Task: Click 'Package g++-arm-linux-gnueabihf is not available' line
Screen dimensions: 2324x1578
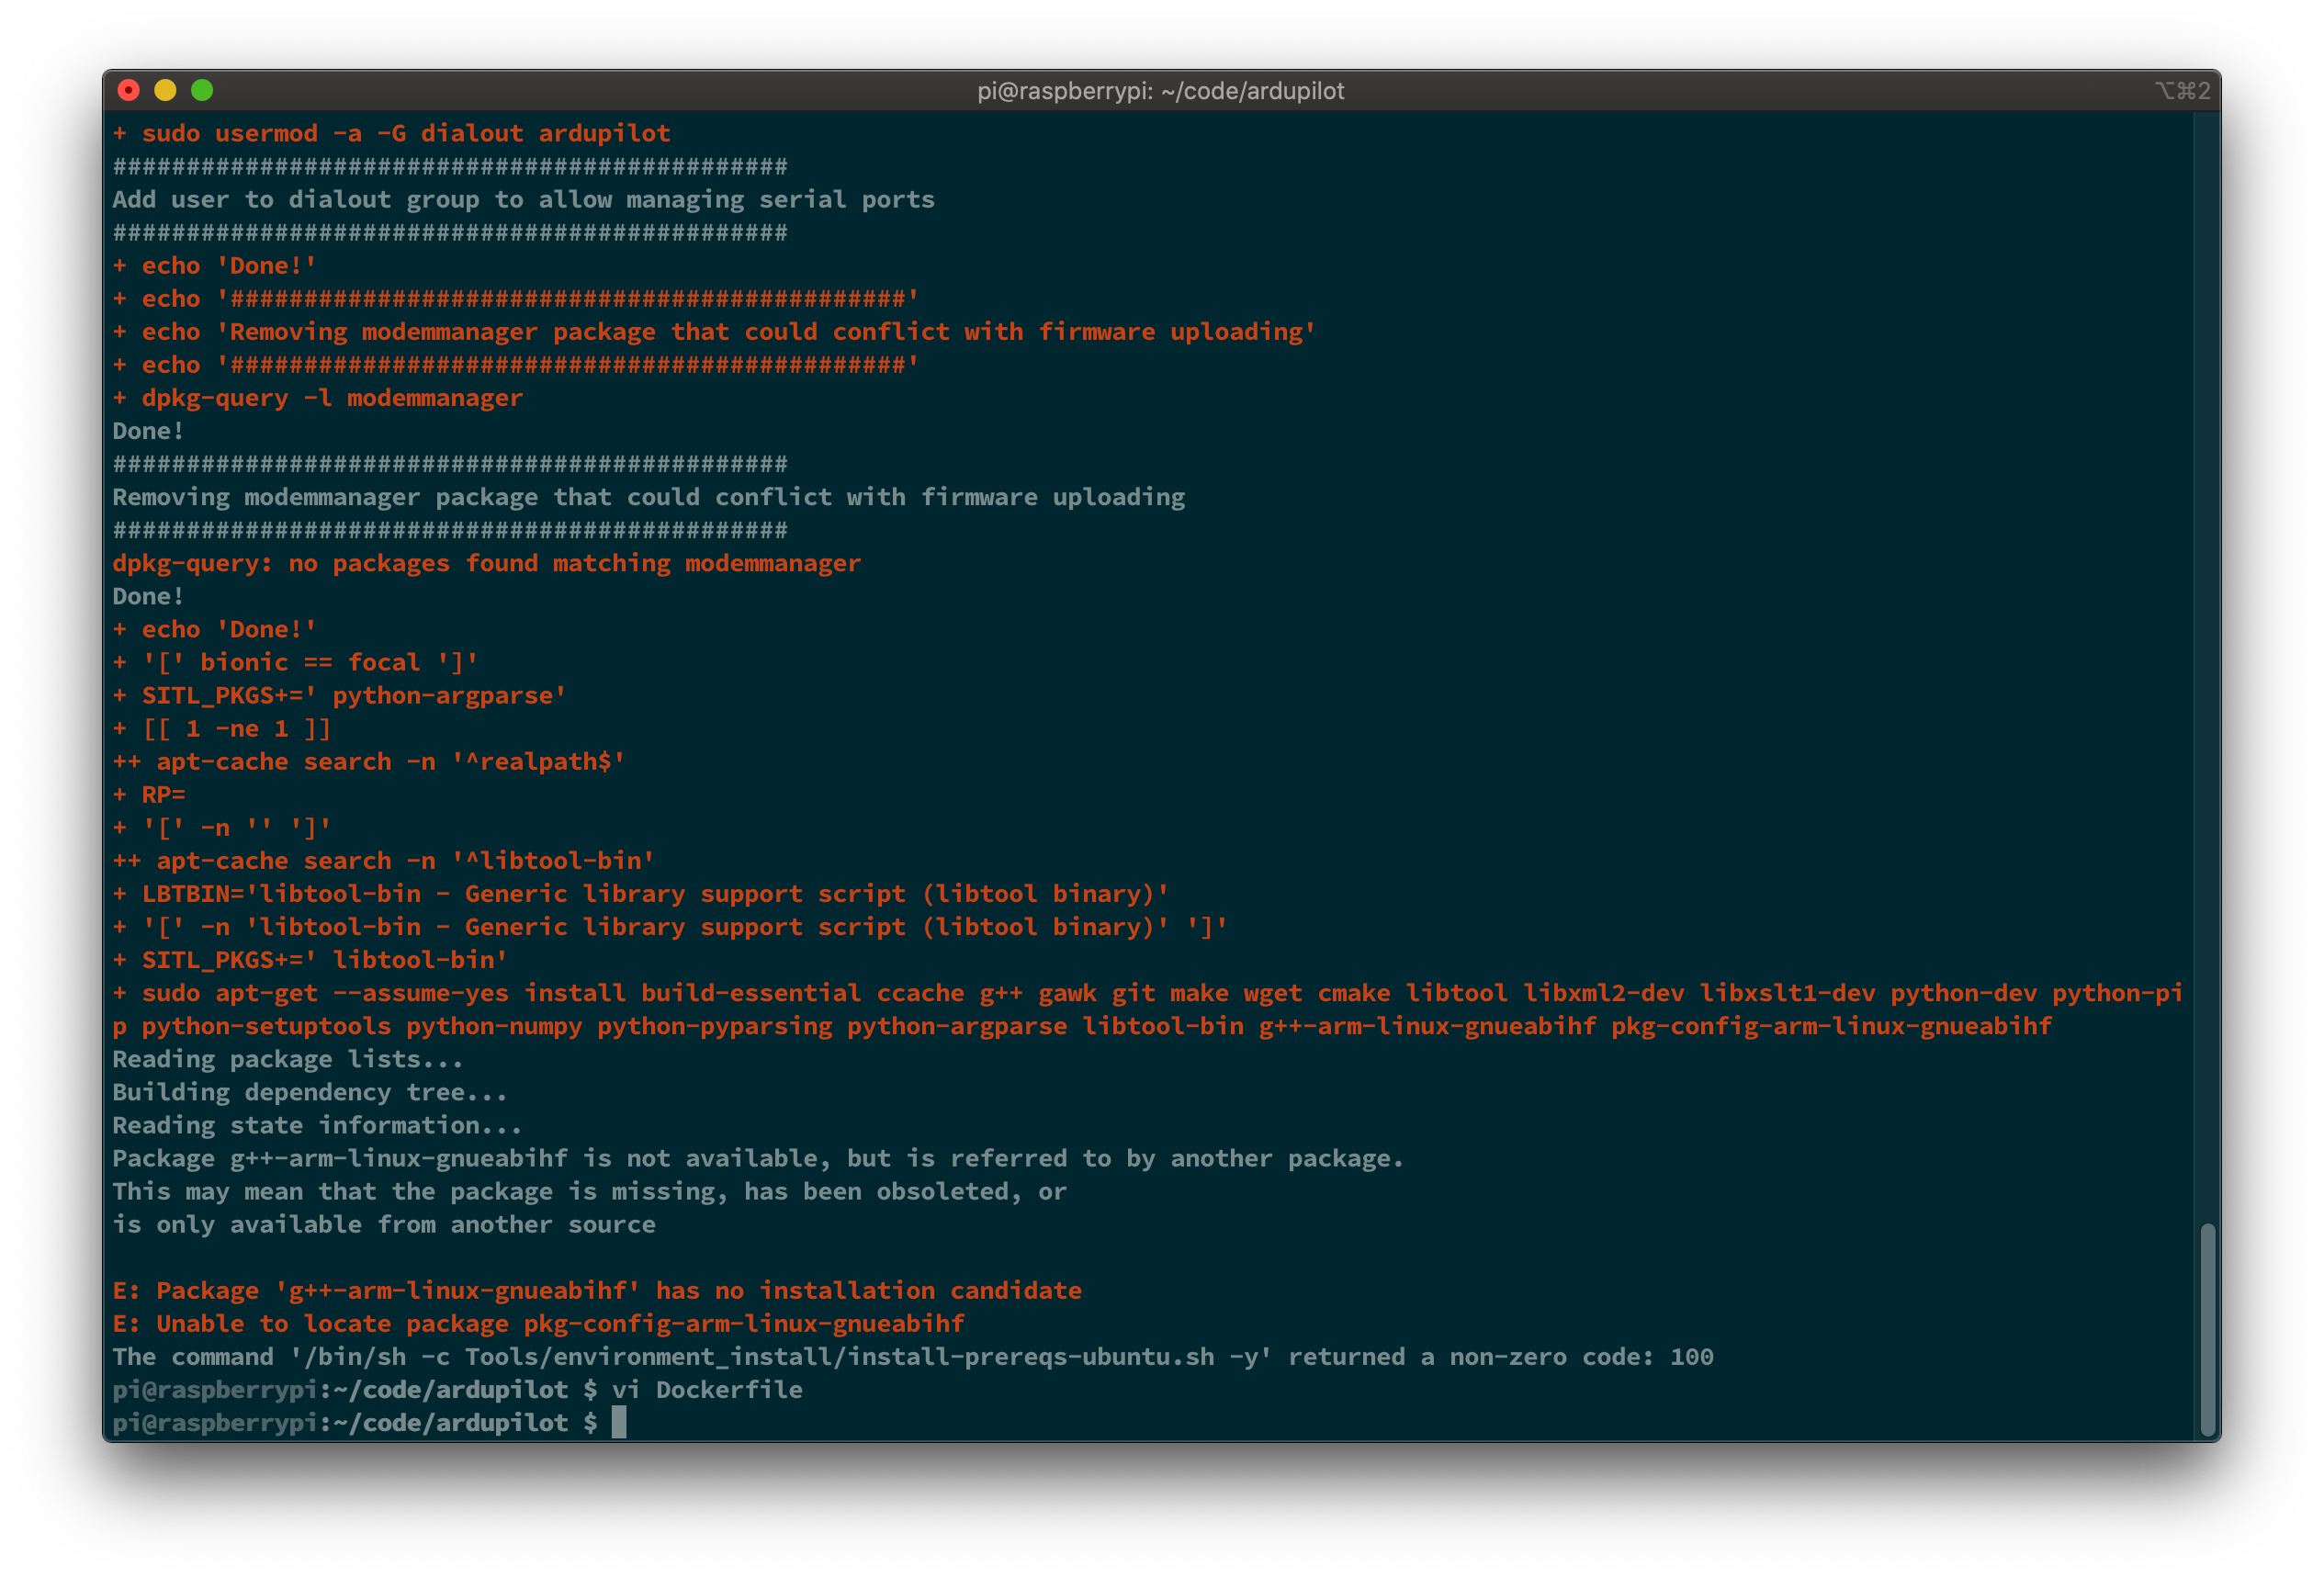Action: 757,1158
